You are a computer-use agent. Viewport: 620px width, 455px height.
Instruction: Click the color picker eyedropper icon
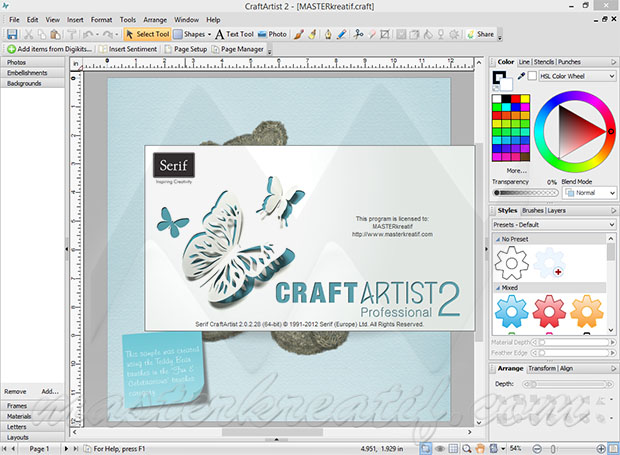[x=521, y=76]
